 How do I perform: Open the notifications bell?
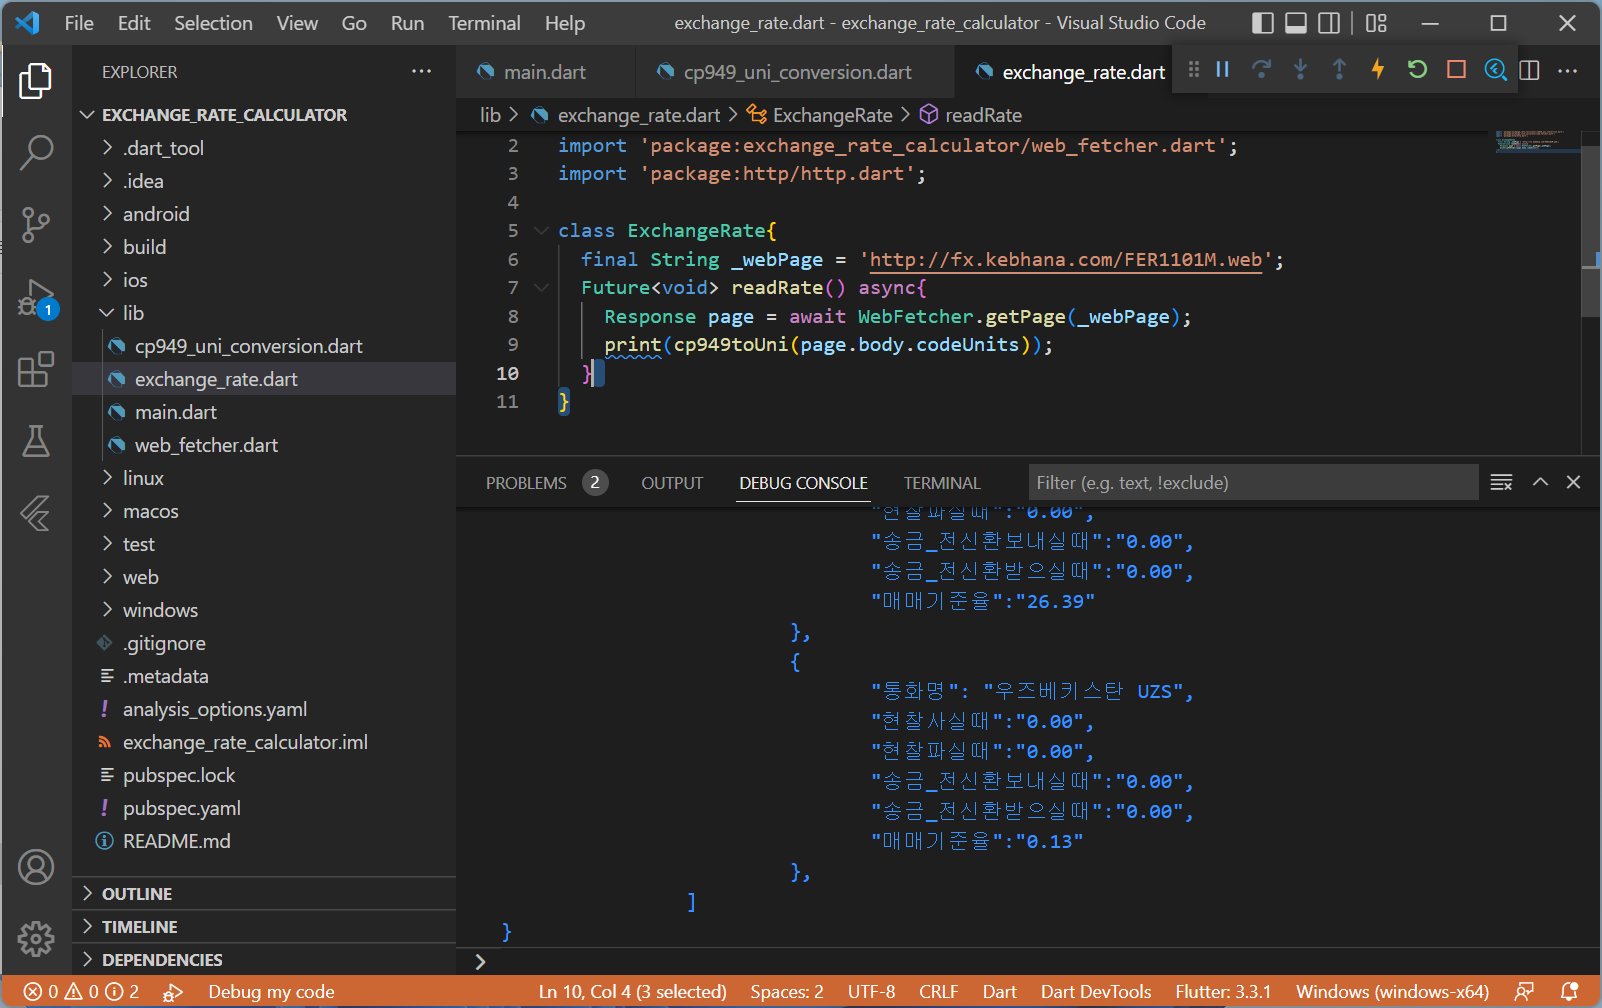coord(1570,992)
